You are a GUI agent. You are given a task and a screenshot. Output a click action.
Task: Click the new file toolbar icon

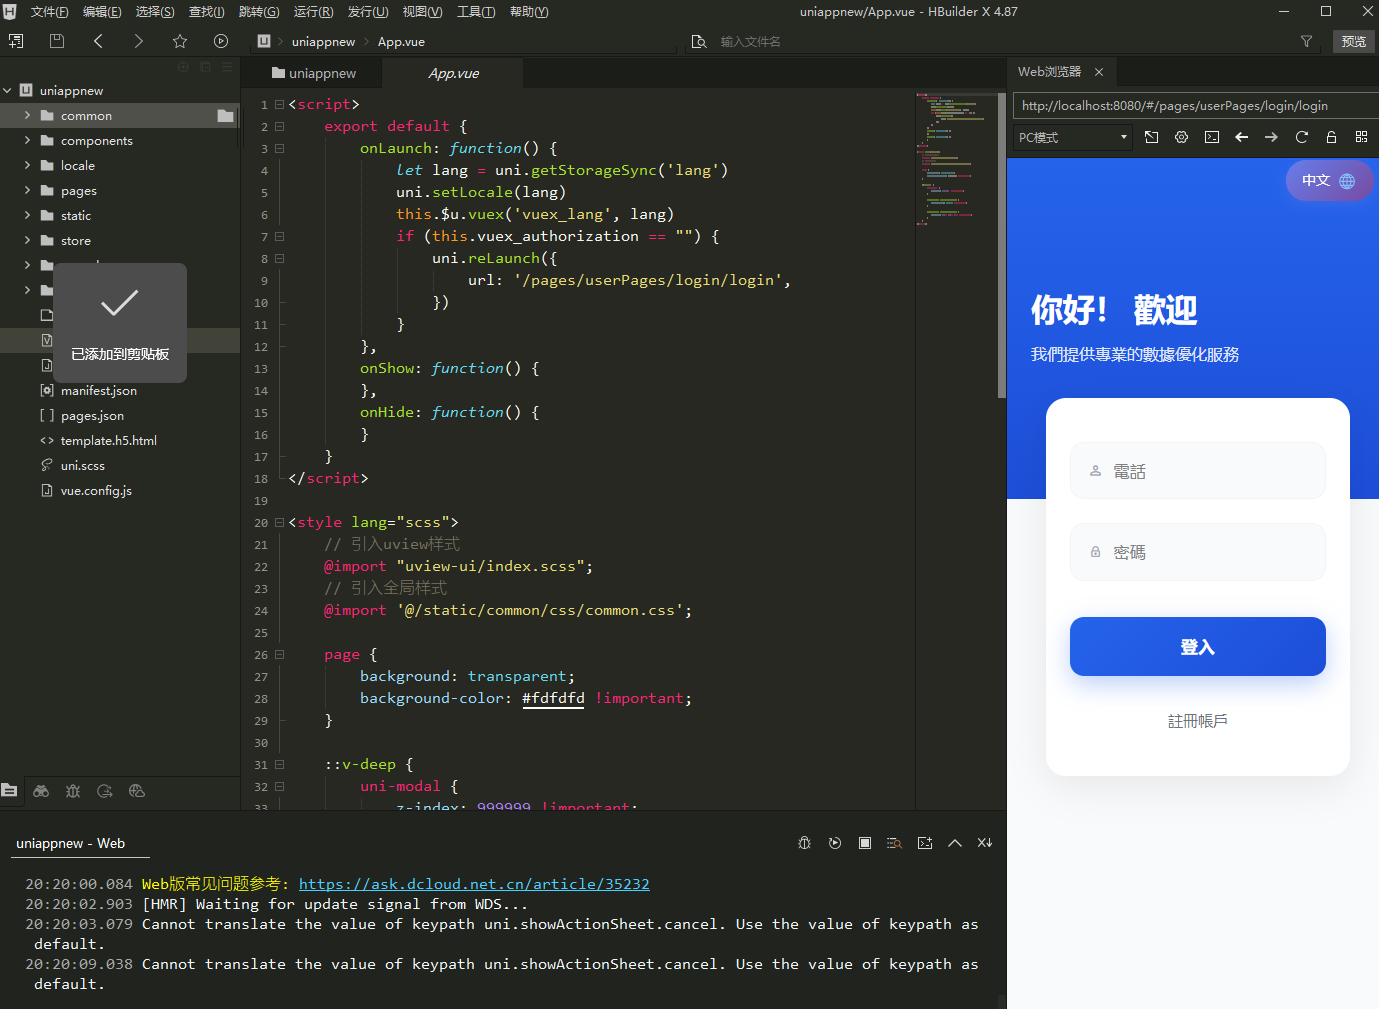click(x=16, y=41)
